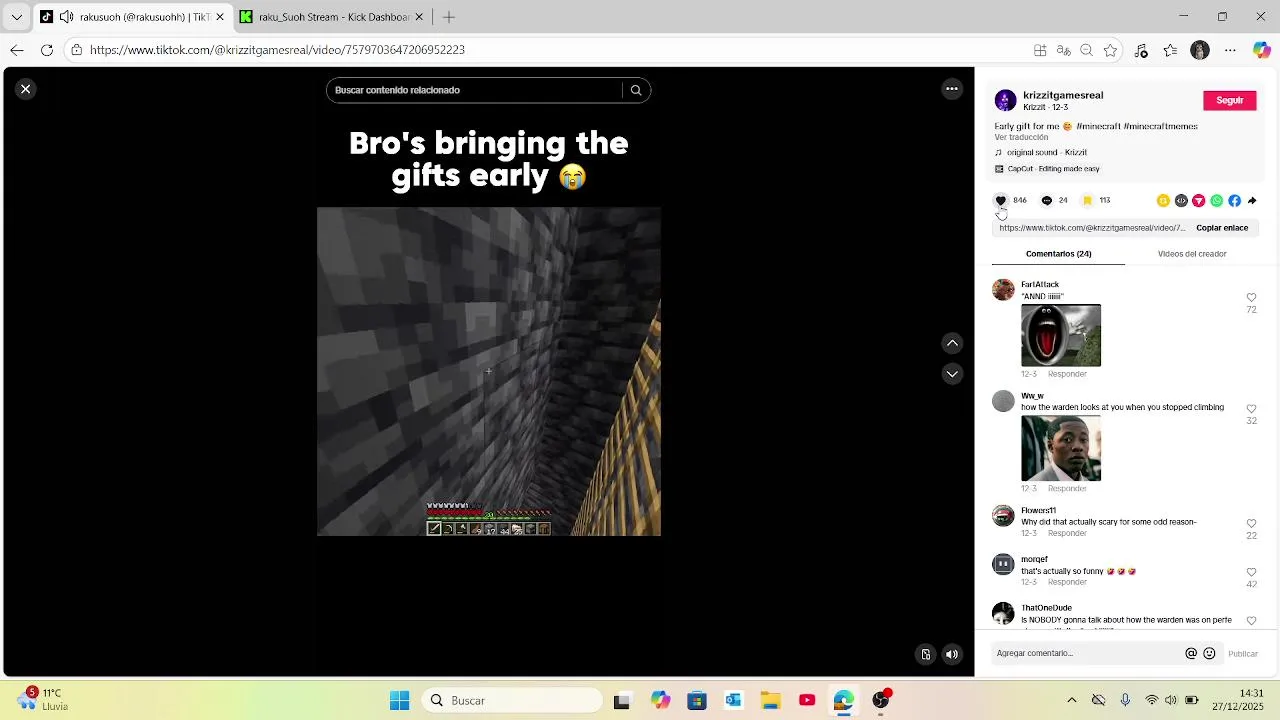Share the video to Facebook
Screen dimensions: 1280x720
(1235, 200)
